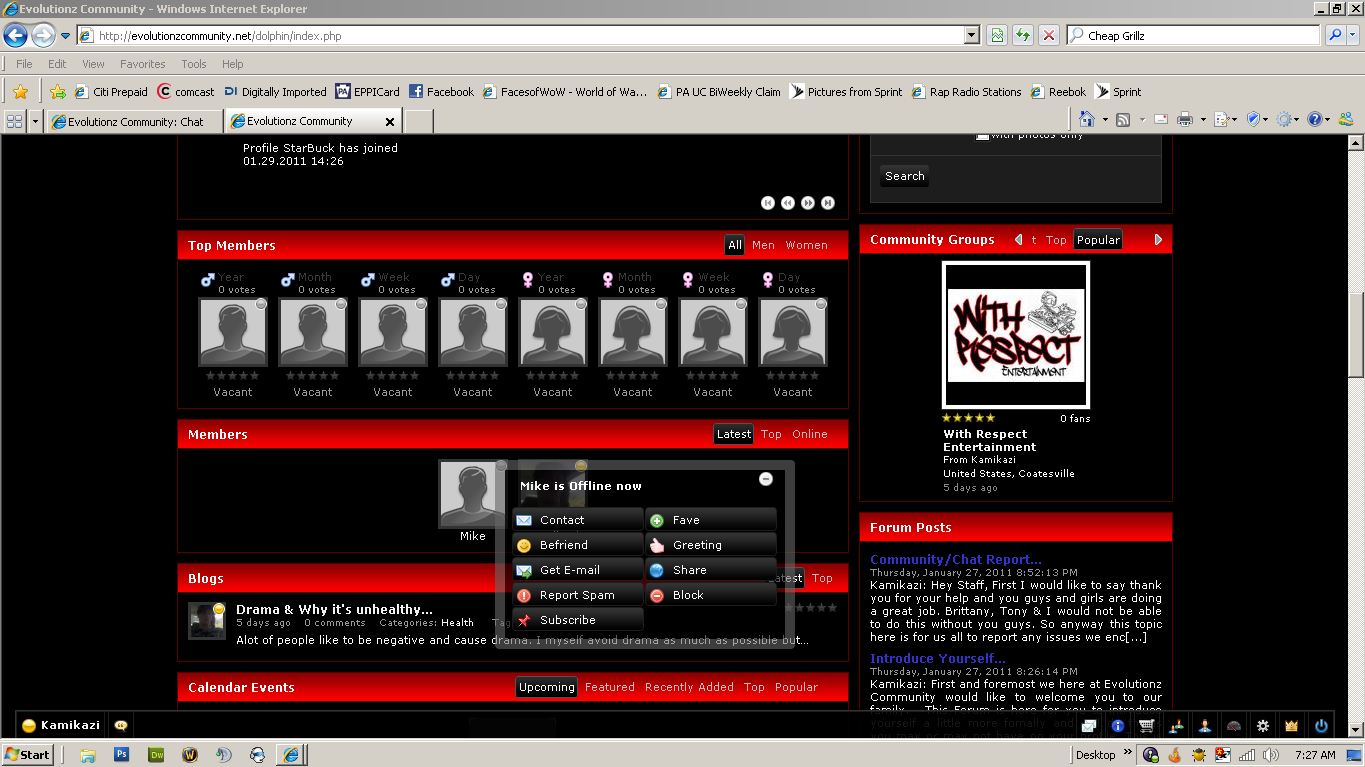Click the With Respect Entertainment group thumbnail
This screenshot has height=767, width=1365.
point(1016,334)
